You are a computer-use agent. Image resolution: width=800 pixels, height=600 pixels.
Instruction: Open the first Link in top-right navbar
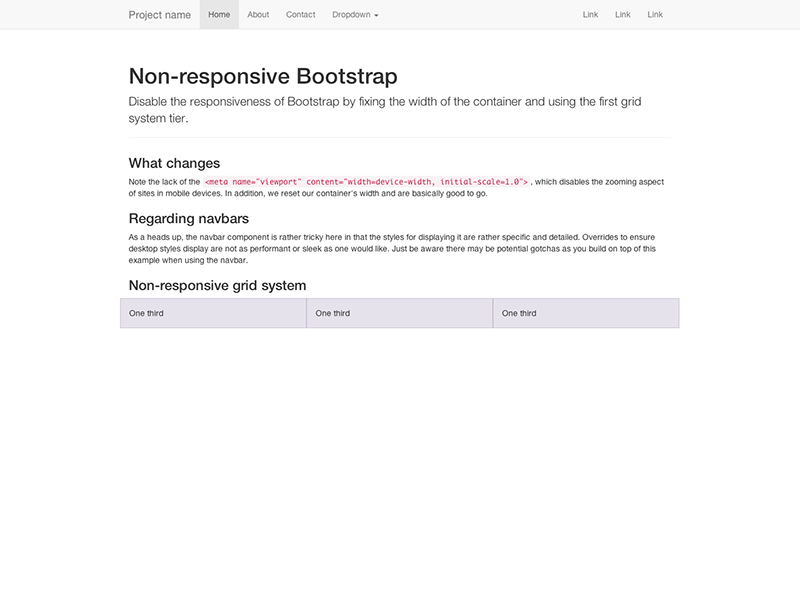589,15
